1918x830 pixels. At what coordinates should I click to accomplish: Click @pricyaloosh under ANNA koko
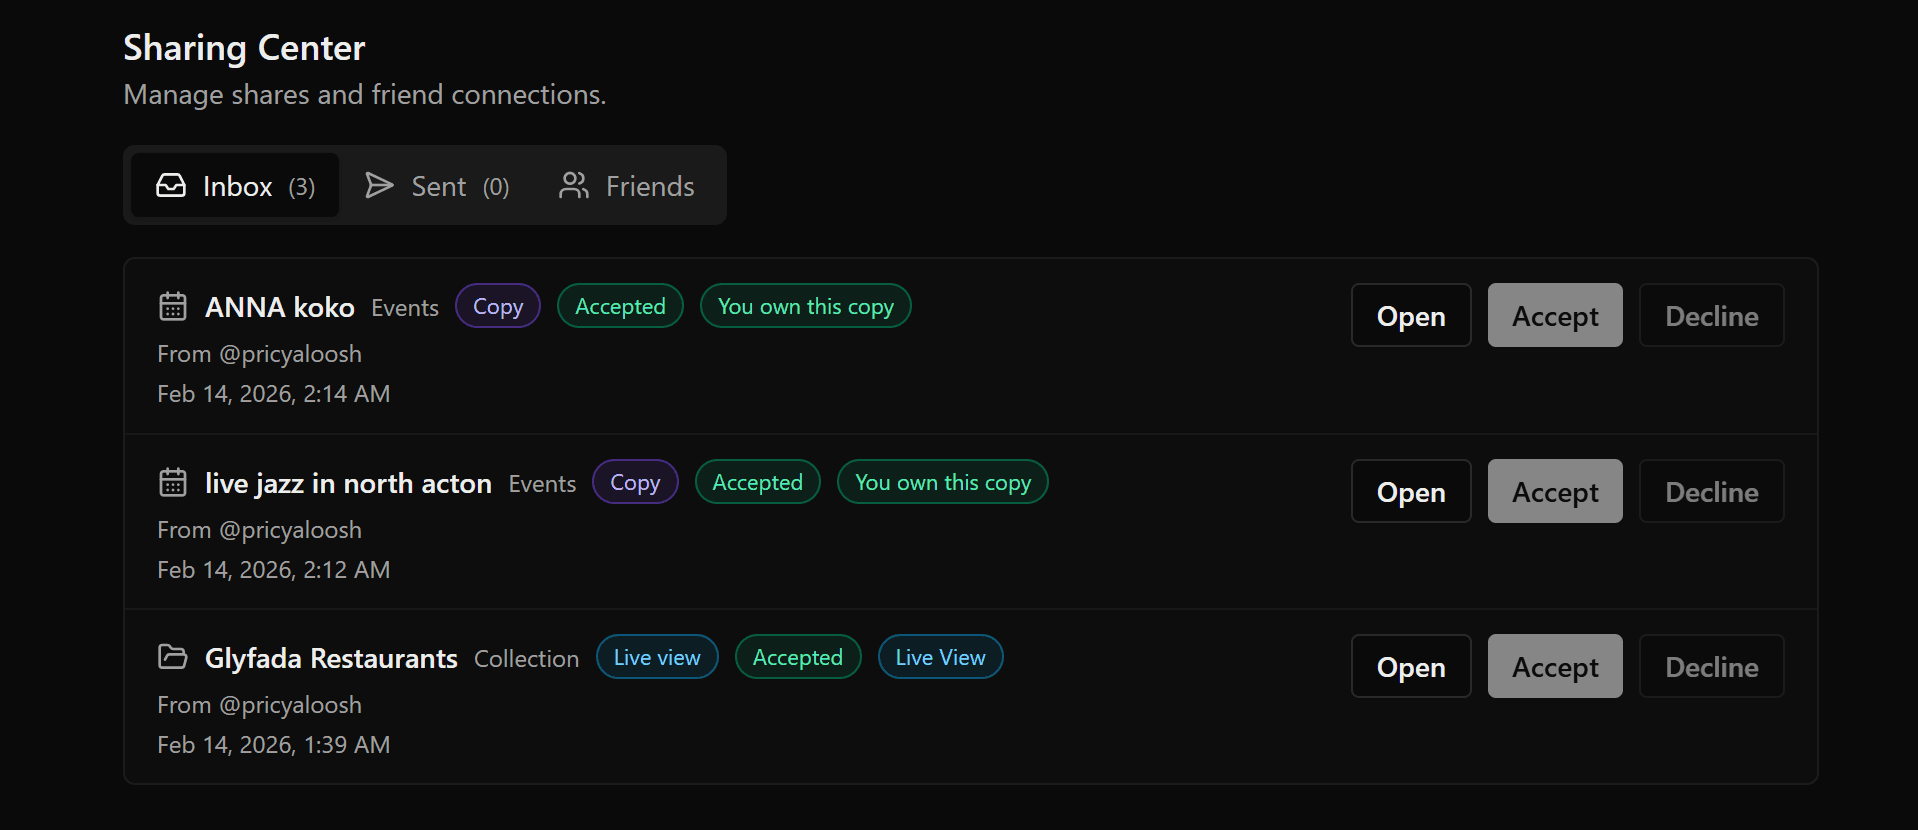[289, 353]
